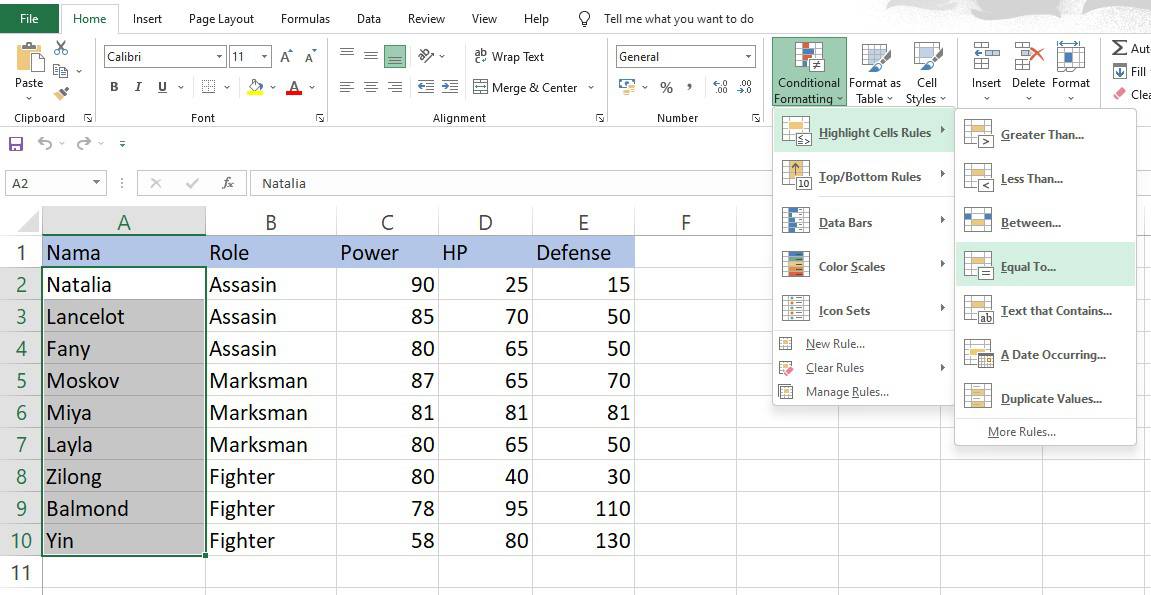This screenshot has height=595, width=1151.
Task: Click Increase Decimal icon
Action: [720, 88]
